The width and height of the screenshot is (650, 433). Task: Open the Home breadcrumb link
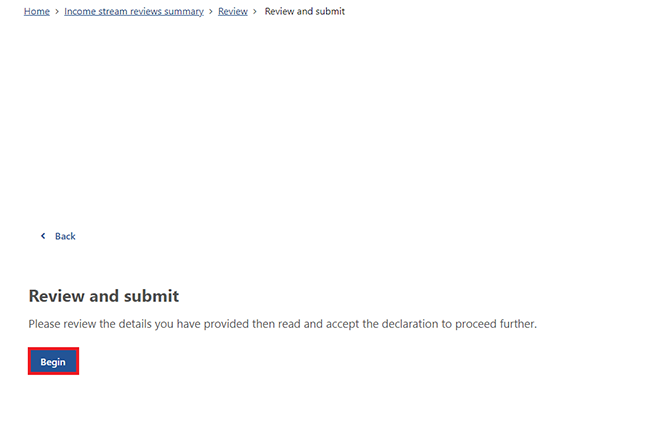point(36,12)
